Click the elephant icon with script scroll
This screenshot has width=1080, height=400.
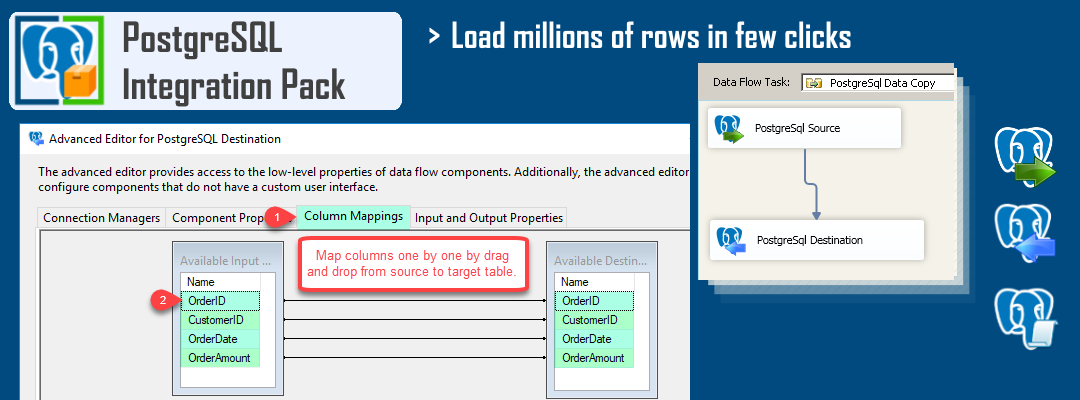coord(1022,318)
